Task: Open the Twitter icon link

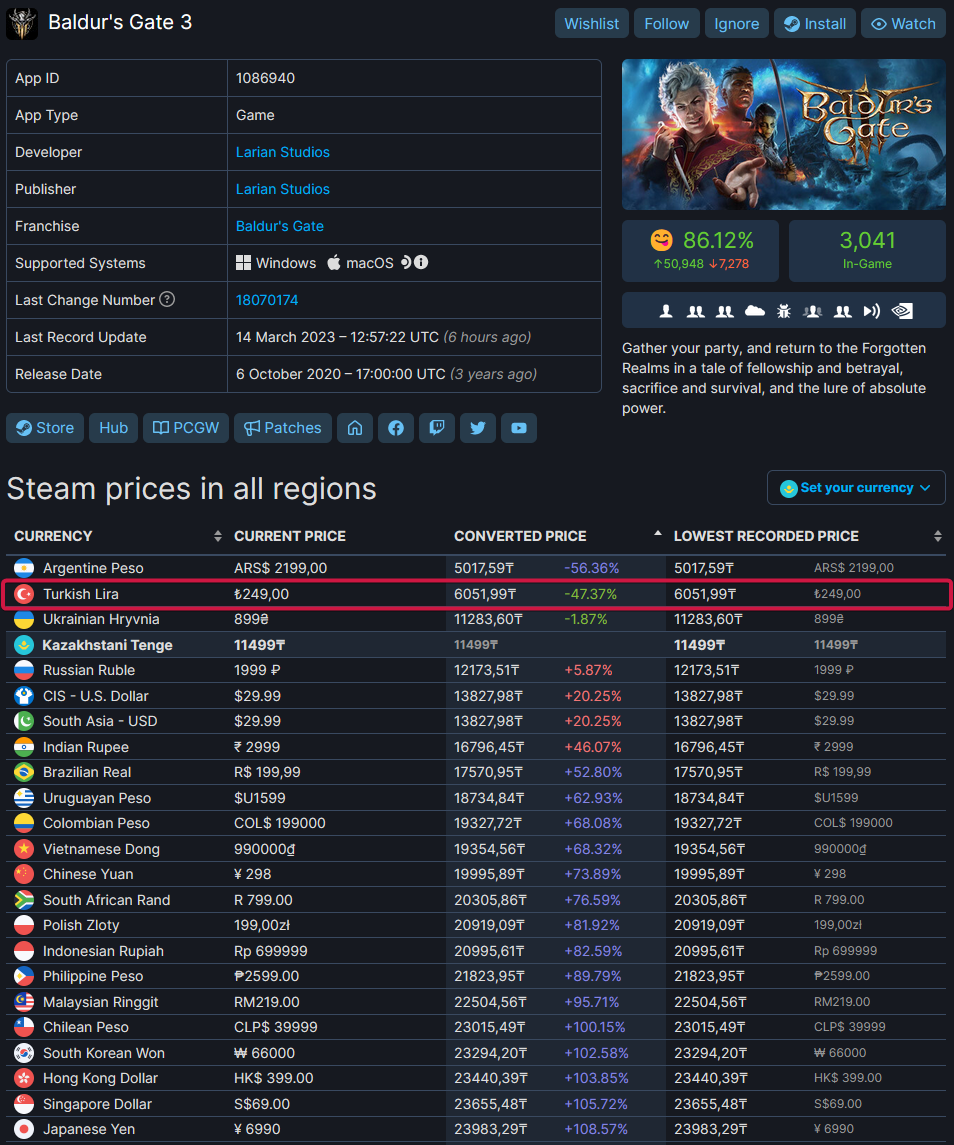Action: [x=478, y=428]
